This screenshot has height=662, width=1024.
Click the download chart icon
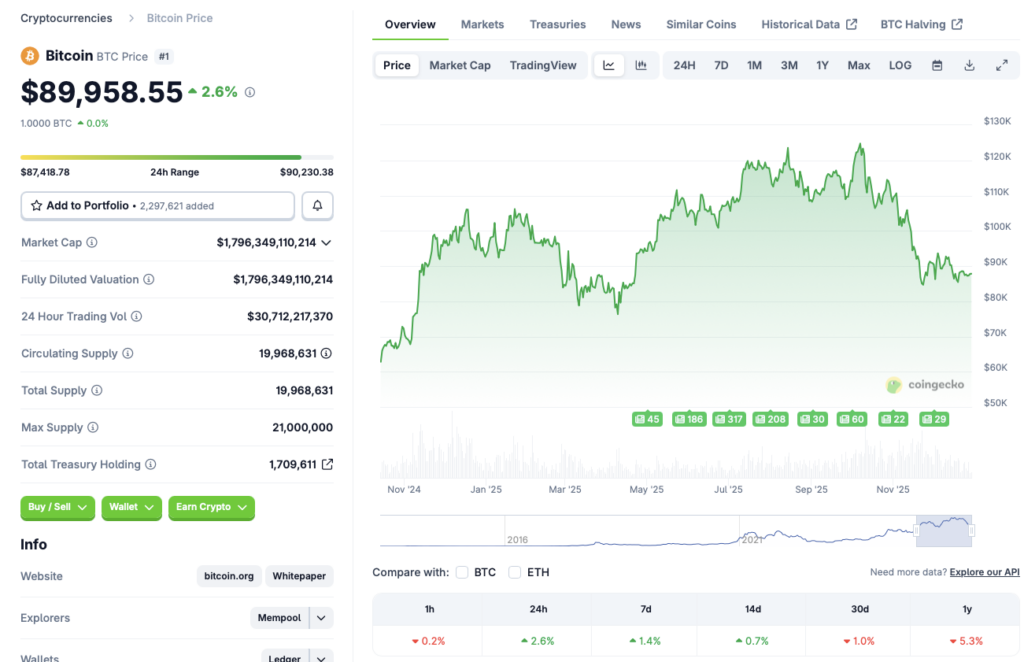[968, 64]
